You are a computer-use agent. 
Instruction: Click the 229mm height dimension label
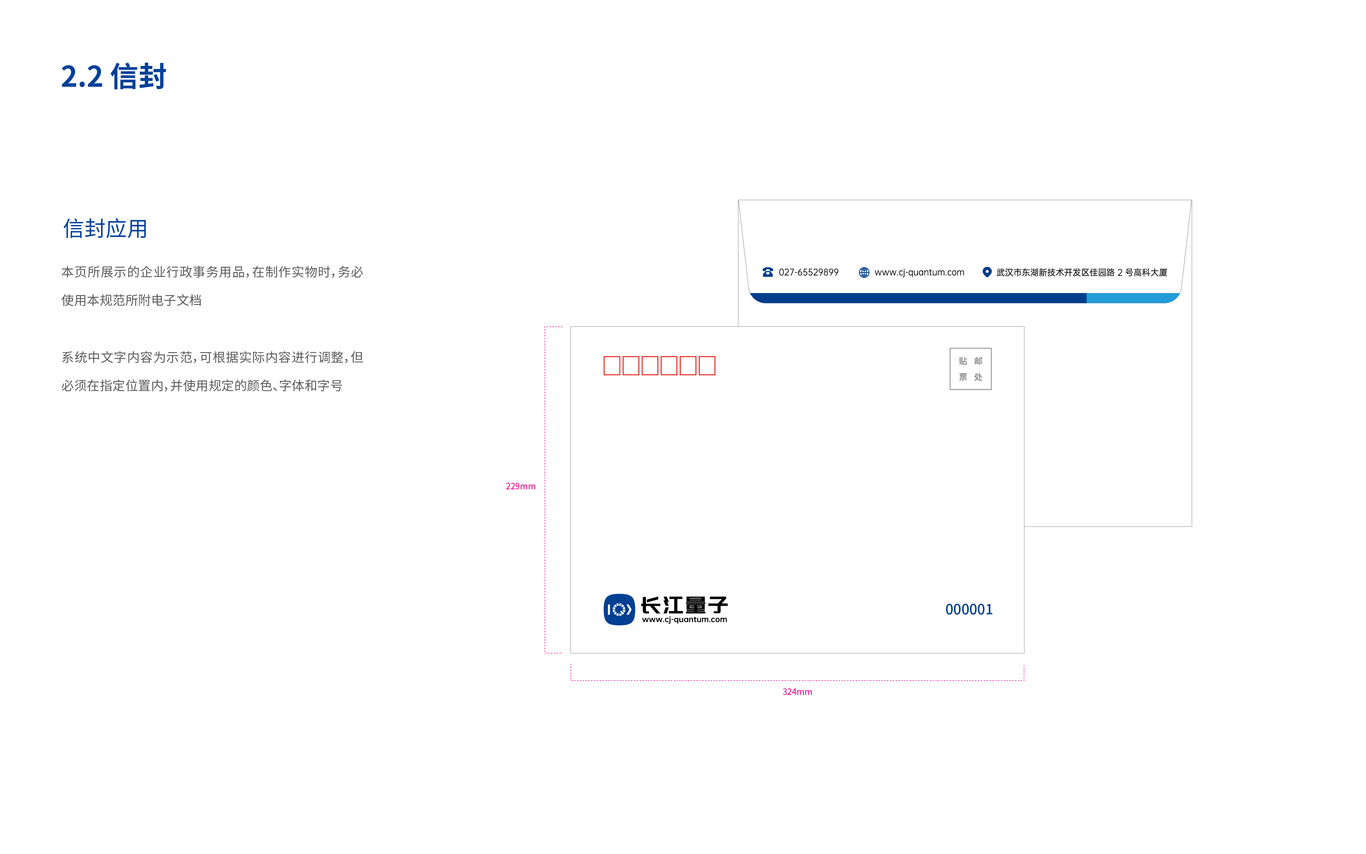[x=521, y=487]
